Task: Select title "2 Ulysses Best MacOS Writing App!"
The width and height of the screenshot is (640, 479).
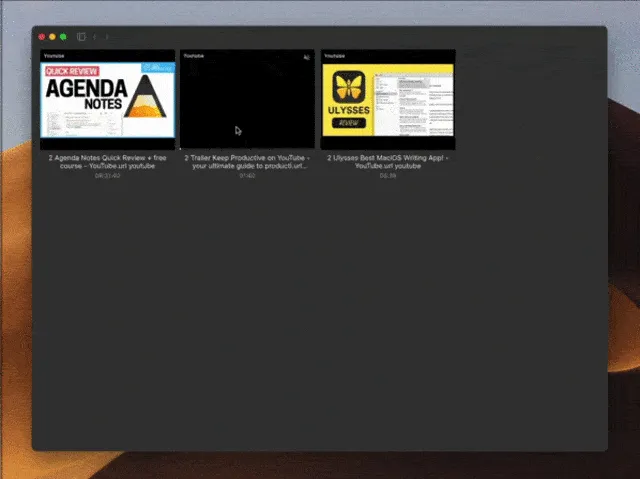Action: coord(388,162)
